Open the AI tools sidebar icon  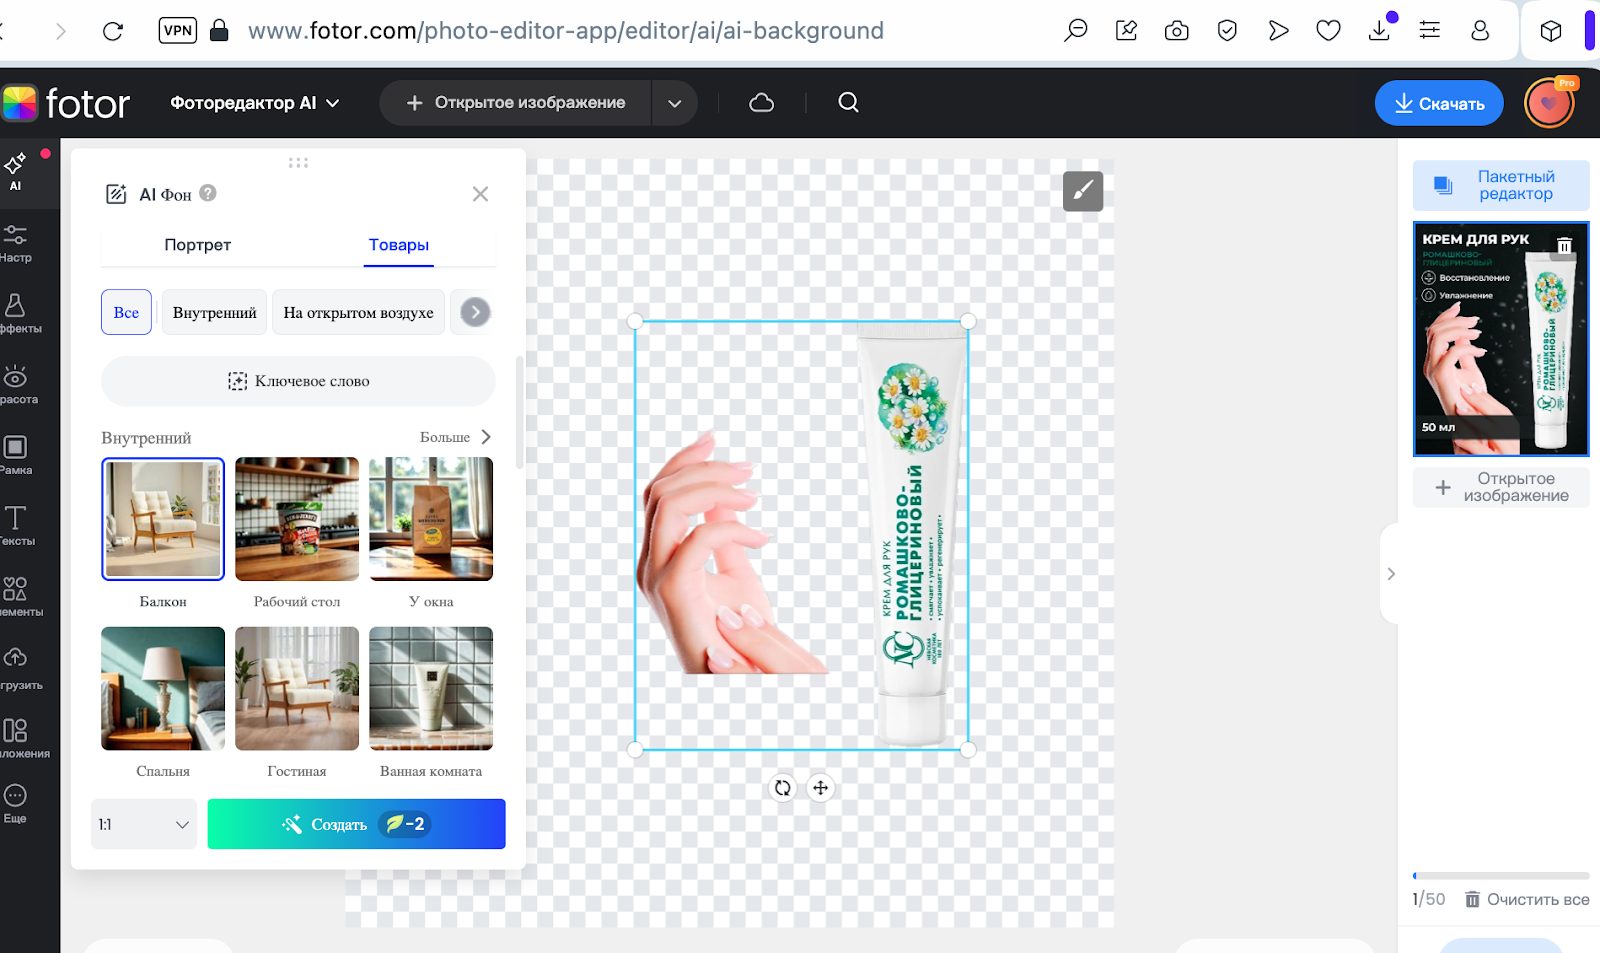click(x=16, y=171)
